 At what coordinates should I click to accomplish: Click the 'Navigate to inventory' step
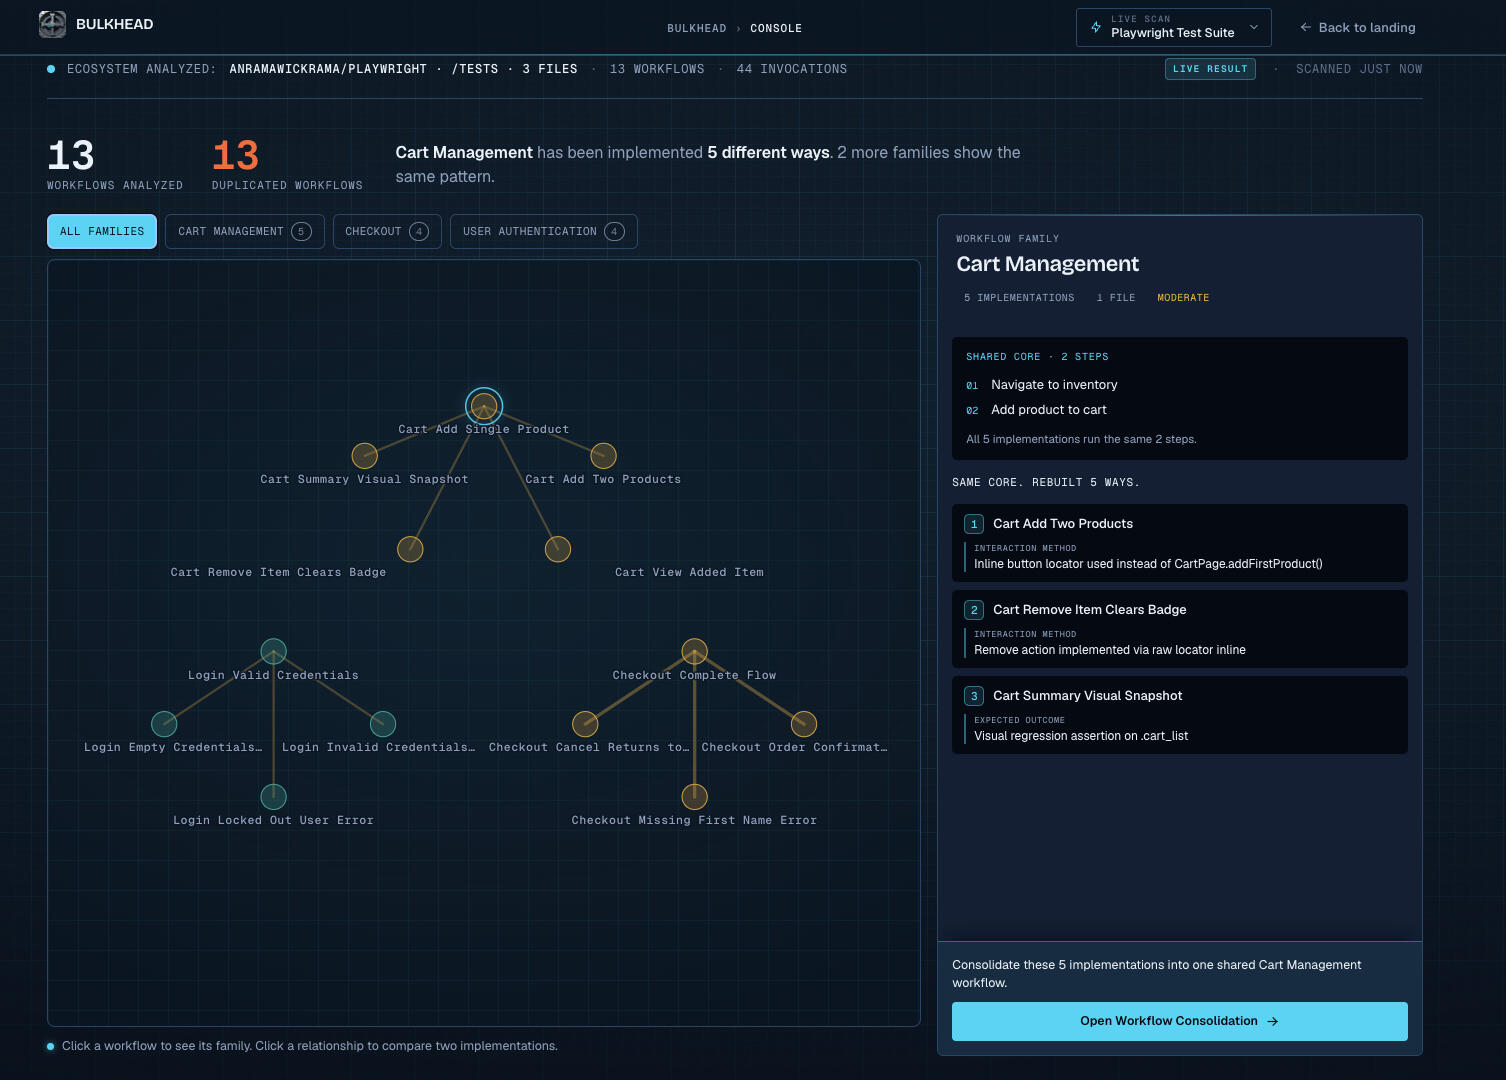[x=1054, y=385]
